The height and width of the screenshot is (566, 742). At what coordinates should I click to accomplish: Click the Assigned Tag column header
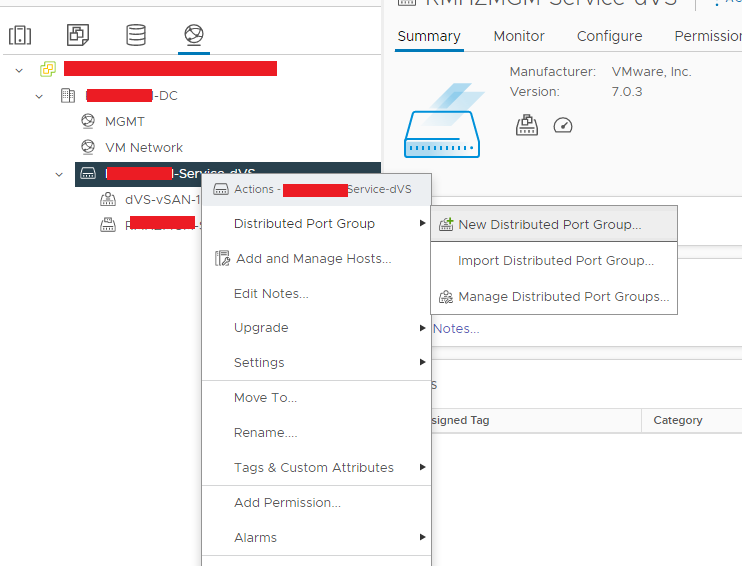click(x=460, y=420)
